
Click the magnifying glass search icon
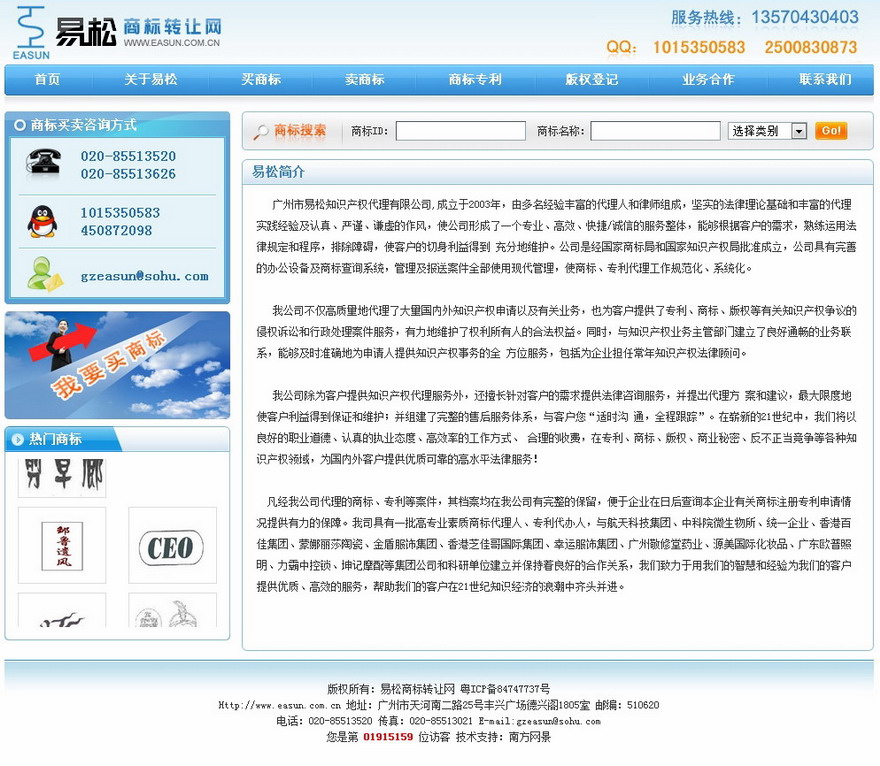261,132
